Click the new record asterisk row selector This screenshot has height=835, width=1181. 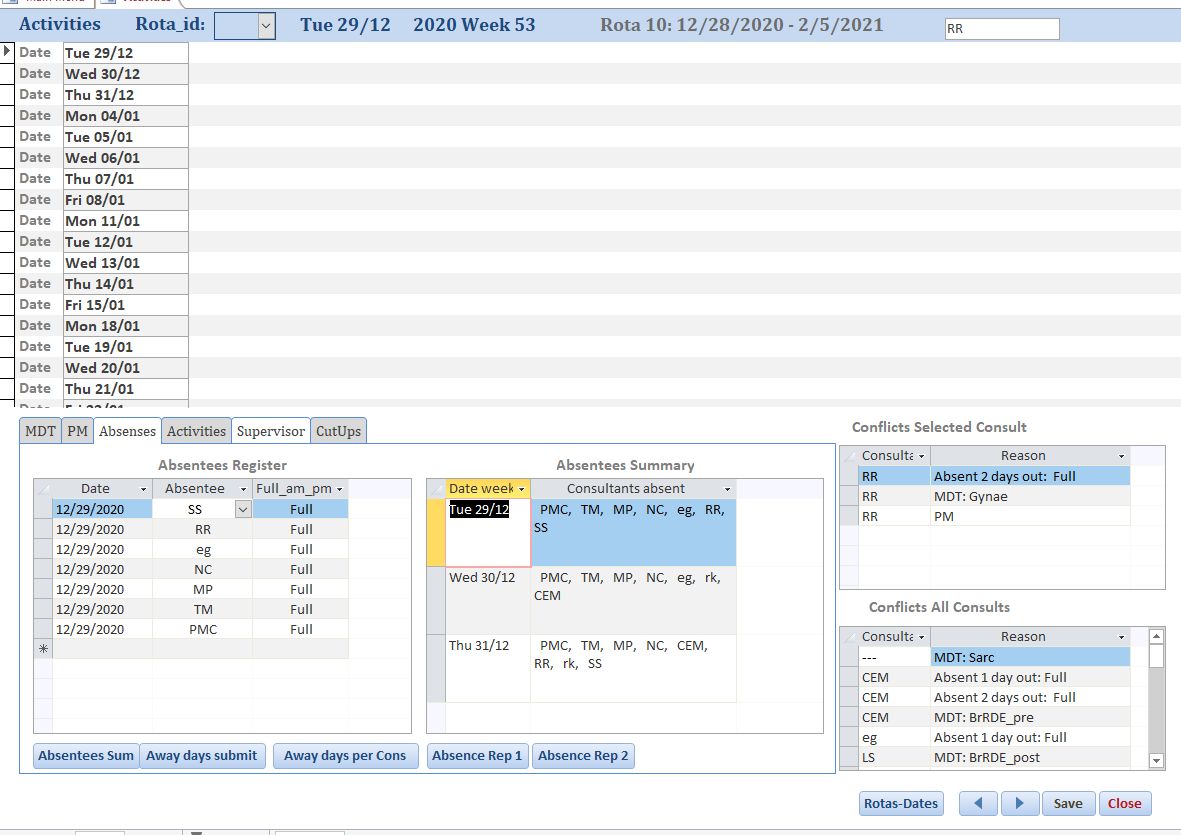[x=43, y=649]
